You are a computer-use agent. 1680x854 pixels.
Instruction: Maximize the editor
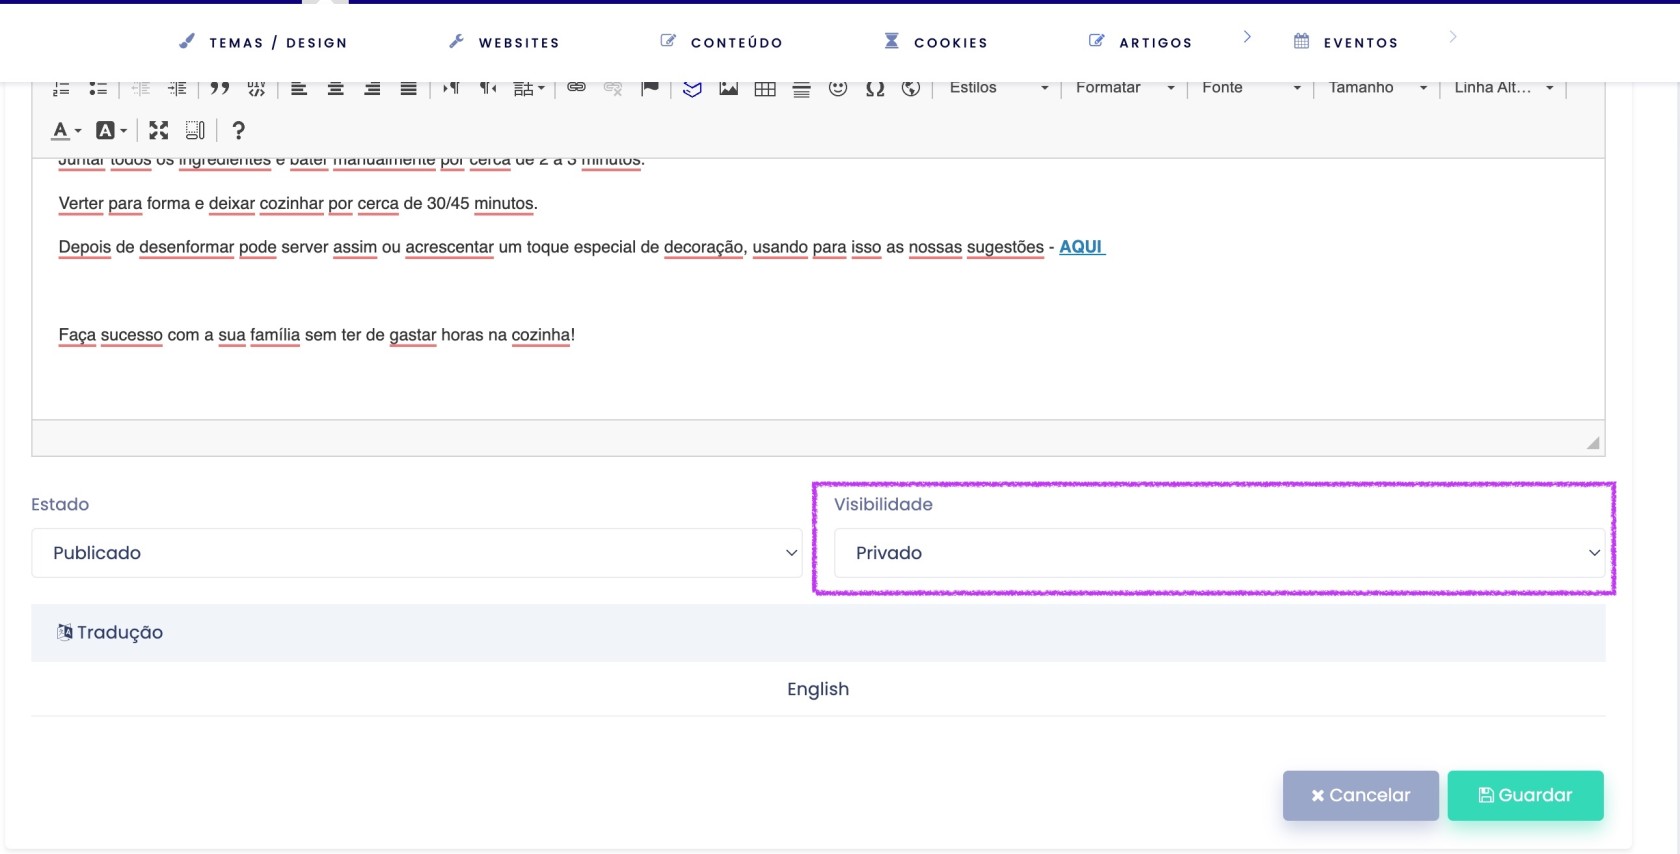pyautogui.click(x=159, y=130)
